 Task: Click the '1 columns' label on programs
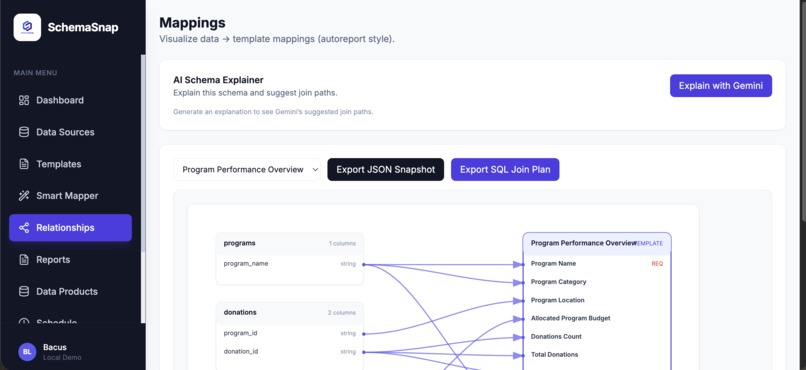point(342,244)
